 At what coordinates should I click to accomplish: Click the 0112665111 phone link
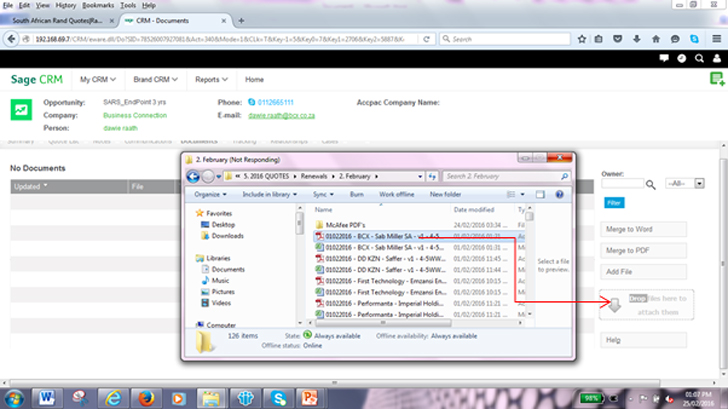[x=275, y=102]
